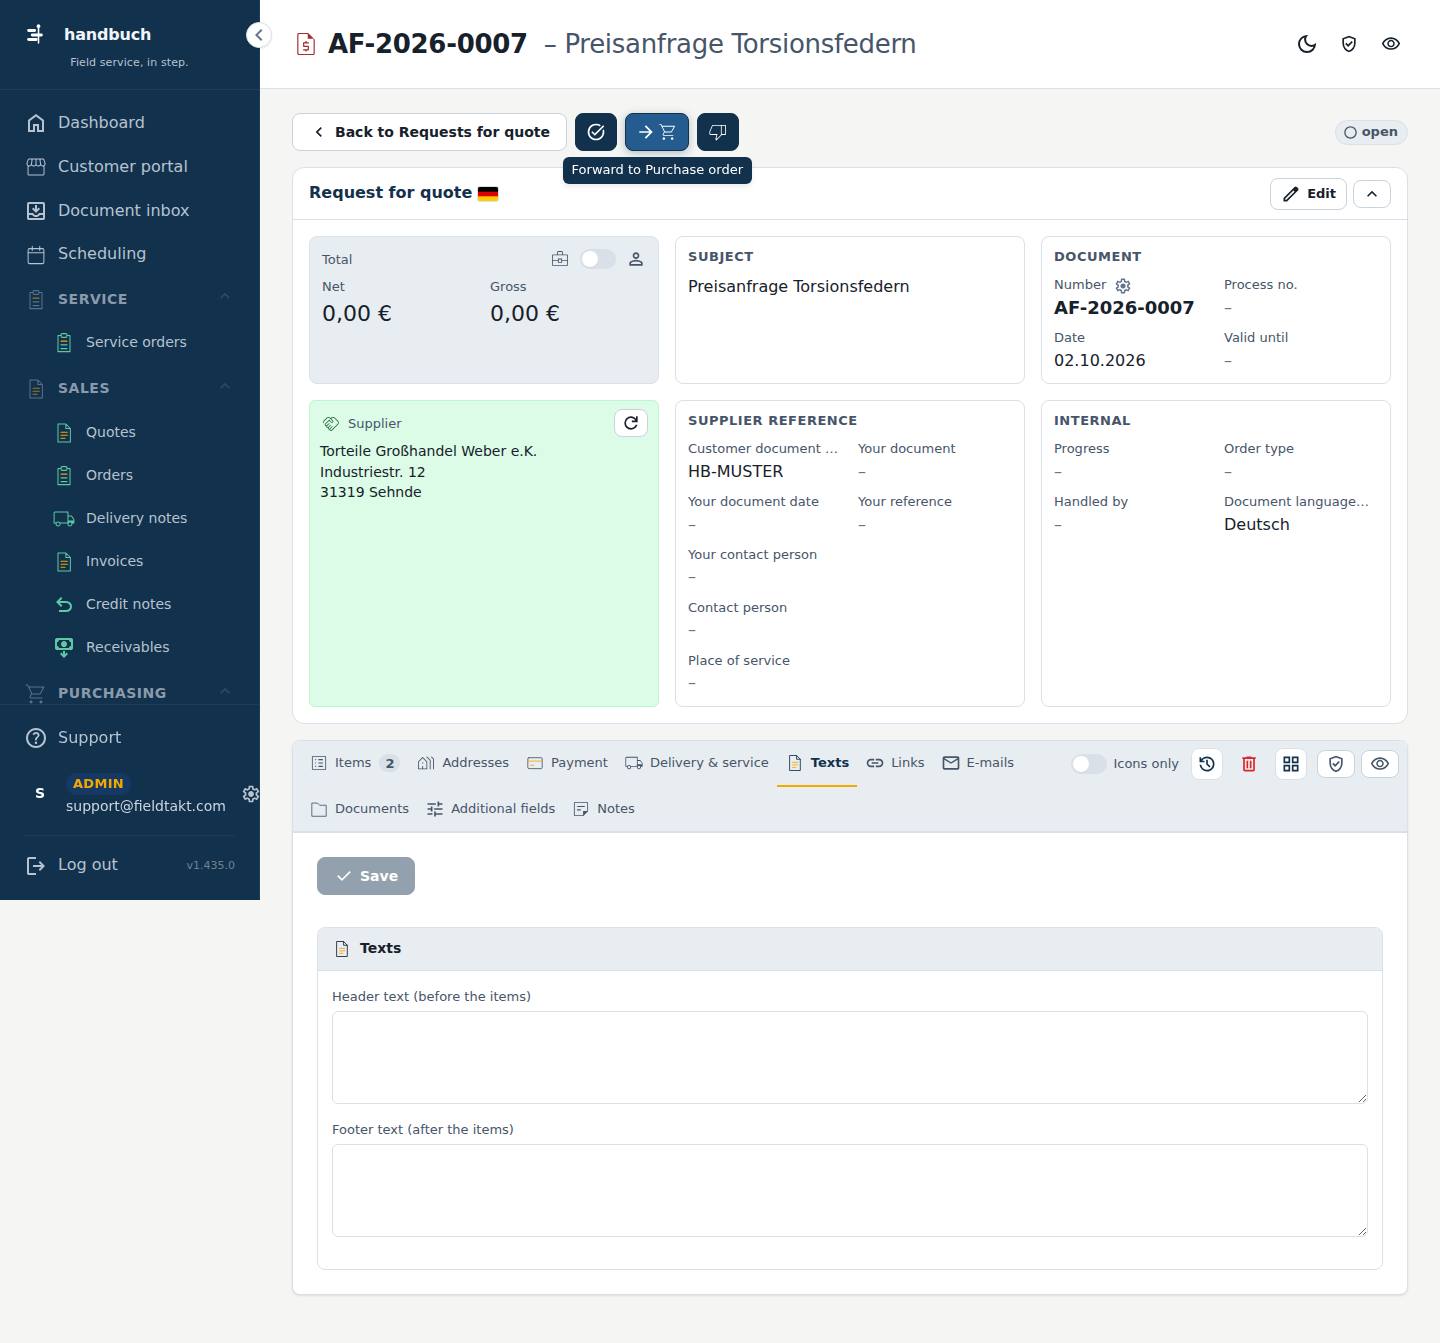
Task: Collapse the sidebar with the chevron button
Action: point(258,35)
